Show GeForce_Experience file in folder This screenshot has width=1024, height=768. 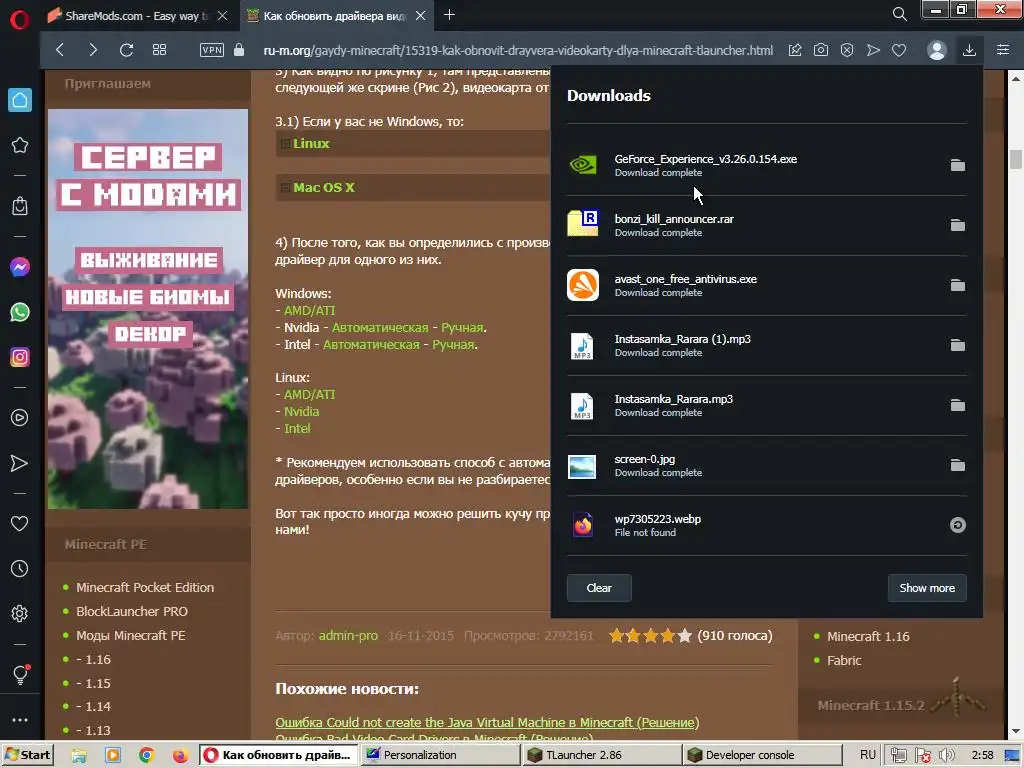957,165
